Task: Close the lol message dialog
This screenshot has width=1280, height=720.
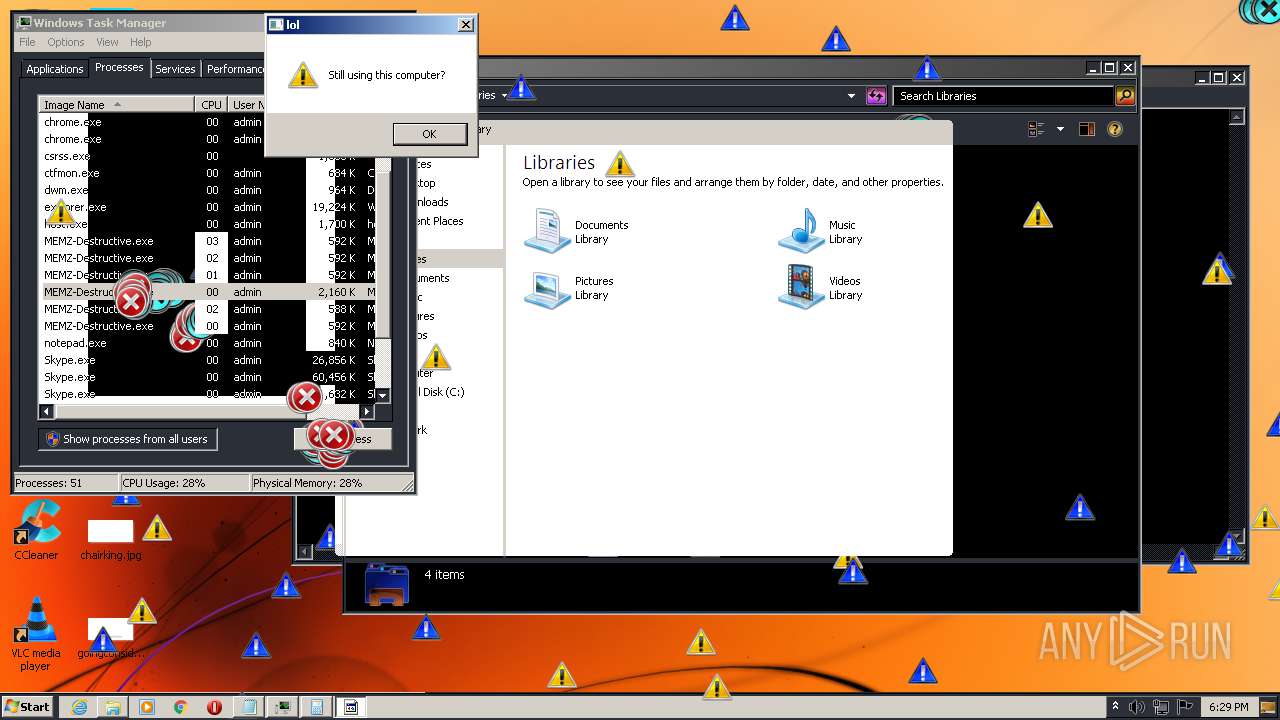Action: [x=465, y=25]
